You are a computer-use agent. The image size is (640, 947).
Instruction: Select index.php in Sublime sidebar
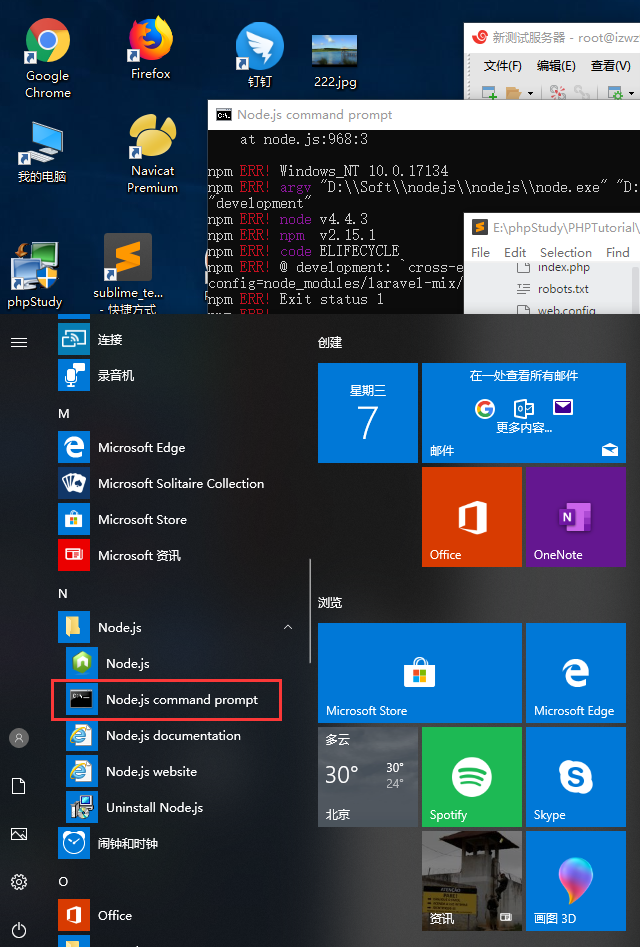[563, 268]
